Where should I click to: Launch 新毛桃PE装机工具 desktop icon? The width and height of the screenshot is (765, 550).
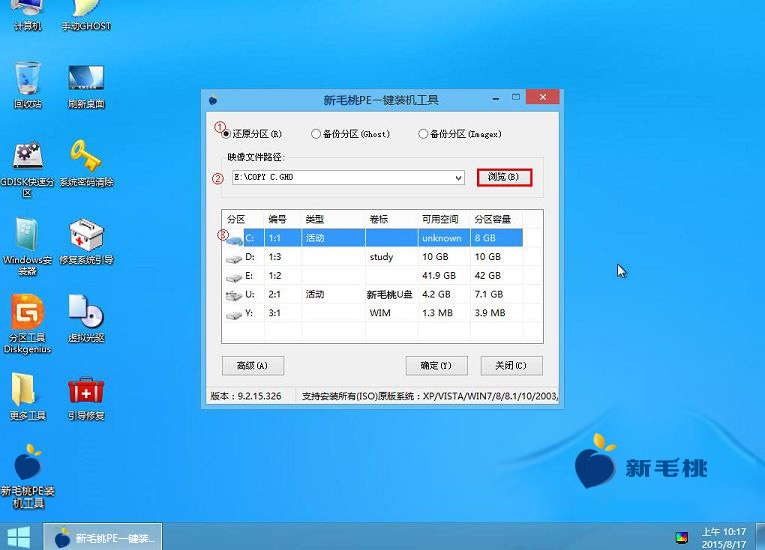[x=27, y=476]
